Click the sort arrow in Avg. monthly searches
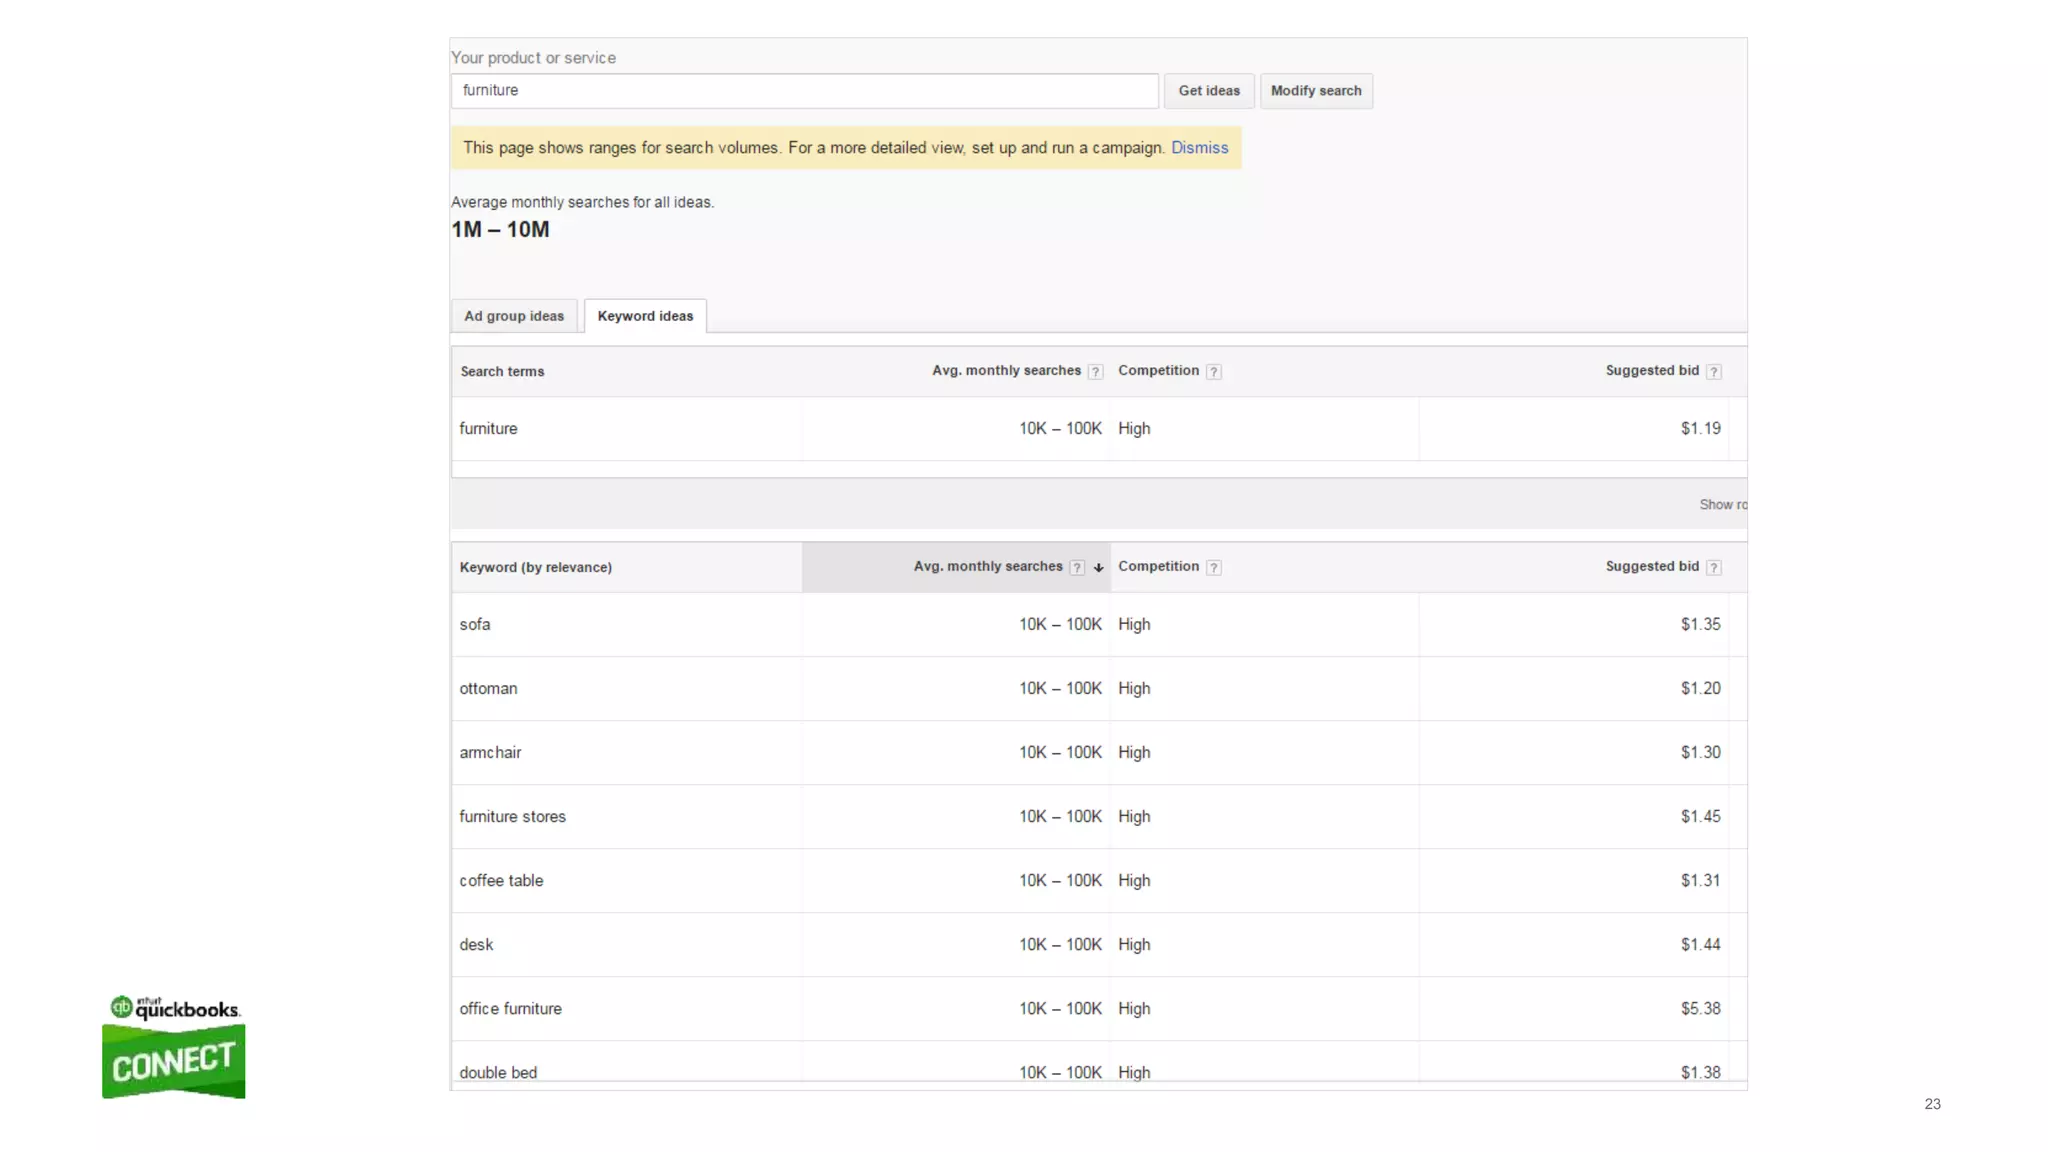The image size is (2048, 1152). pyautogui.click(x=1098, y=568)
